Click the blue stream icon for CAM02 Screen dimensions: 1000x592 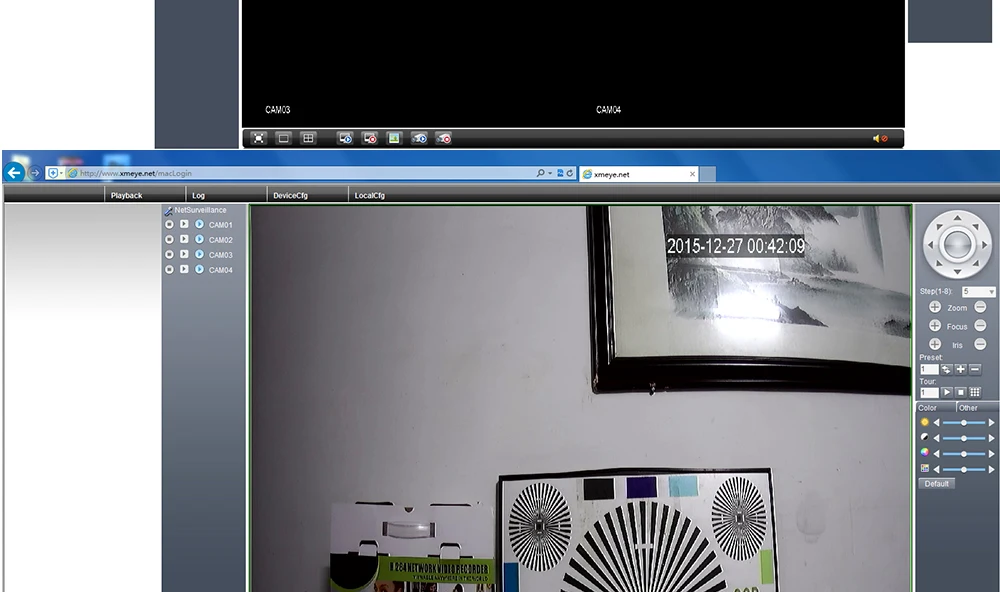click(x=199, y=239)
